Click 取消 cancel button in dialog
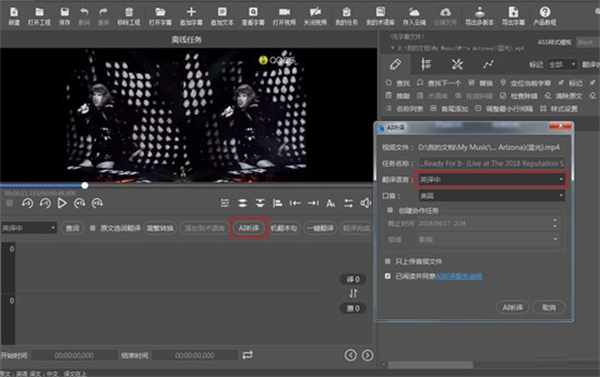This screenshot has height=377, width=600. pyautogui.click(x=549, y=307)
